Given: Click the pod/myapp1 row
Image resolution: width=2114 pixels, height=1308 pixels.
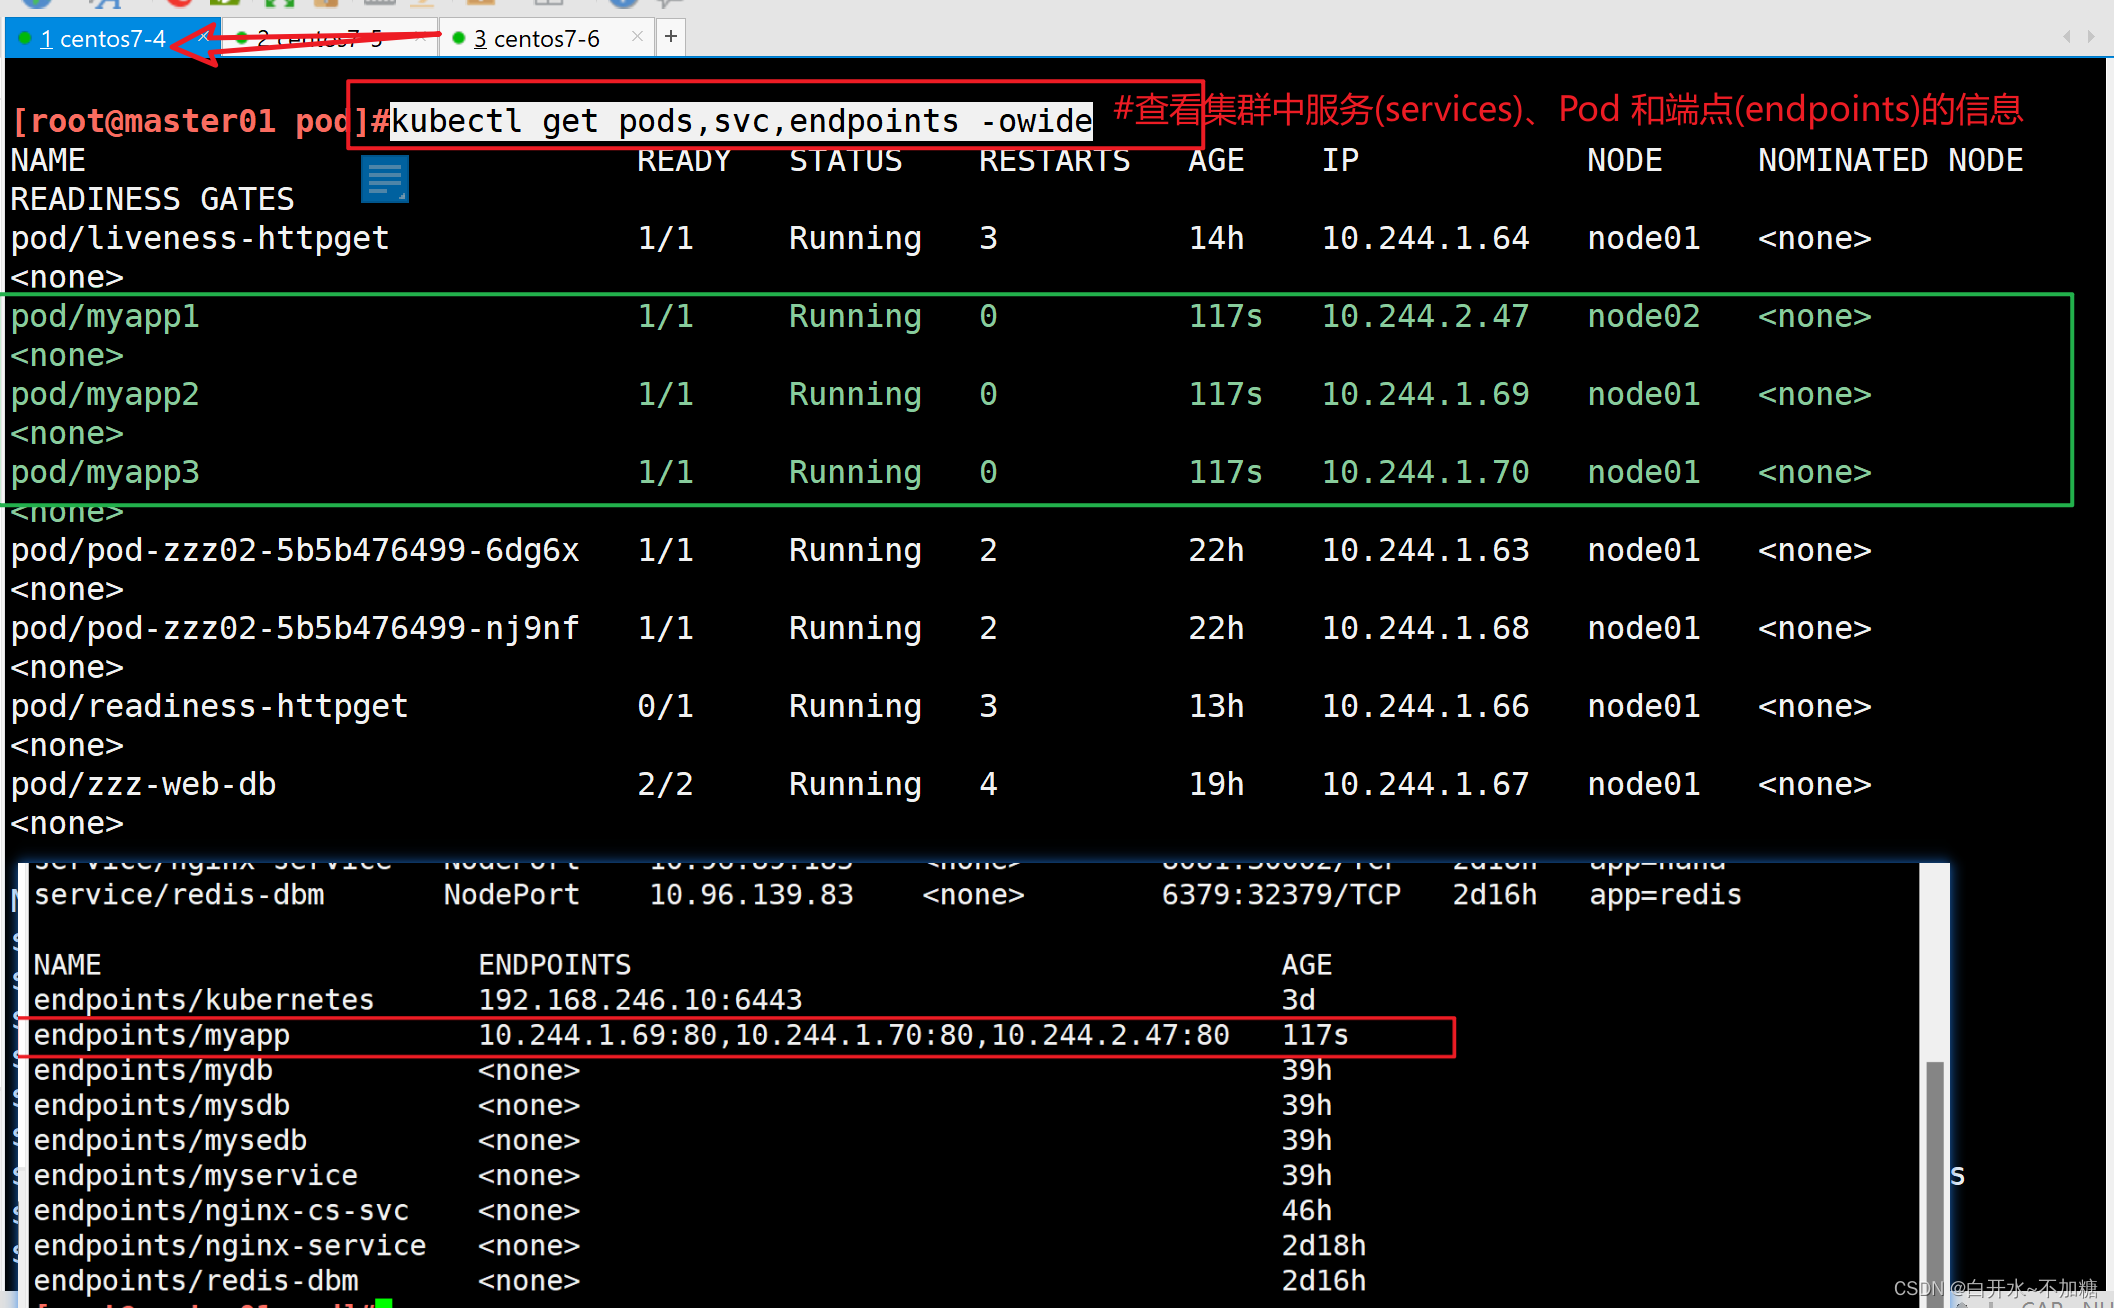Looking at the screenshot, I should pyautogui.click(x=105, y=317).
